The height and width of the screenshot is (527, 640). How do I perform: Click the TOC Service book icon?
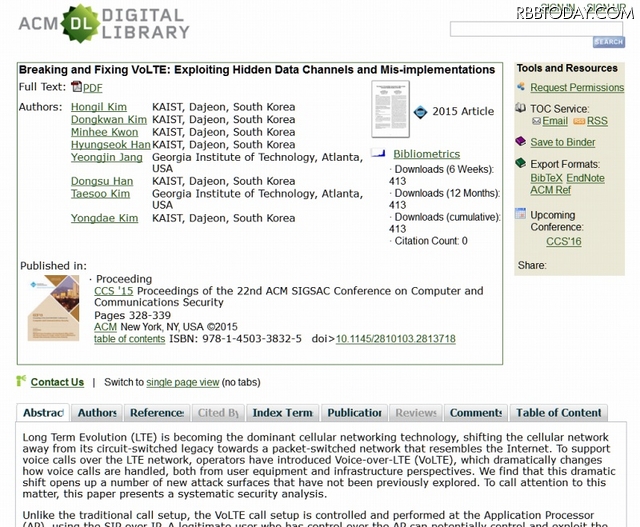click(x=520, y=108)
